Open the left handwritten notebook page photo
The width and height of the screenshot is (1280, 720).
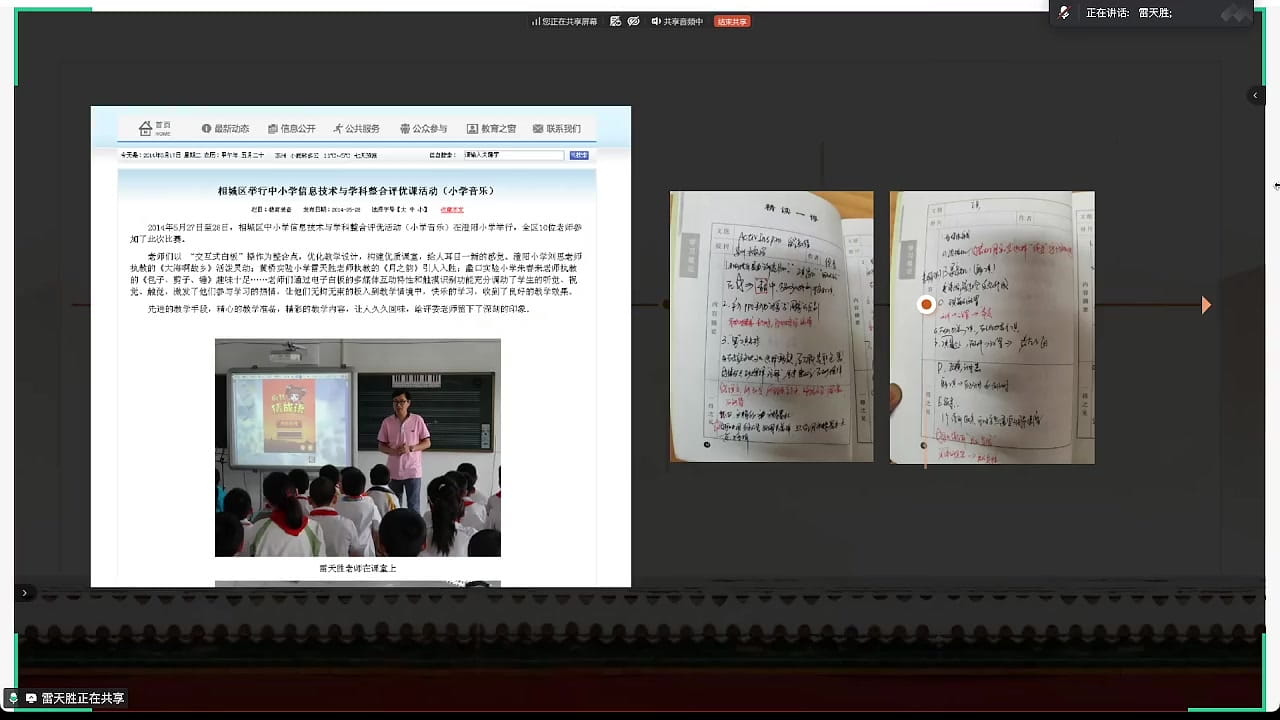771,327
